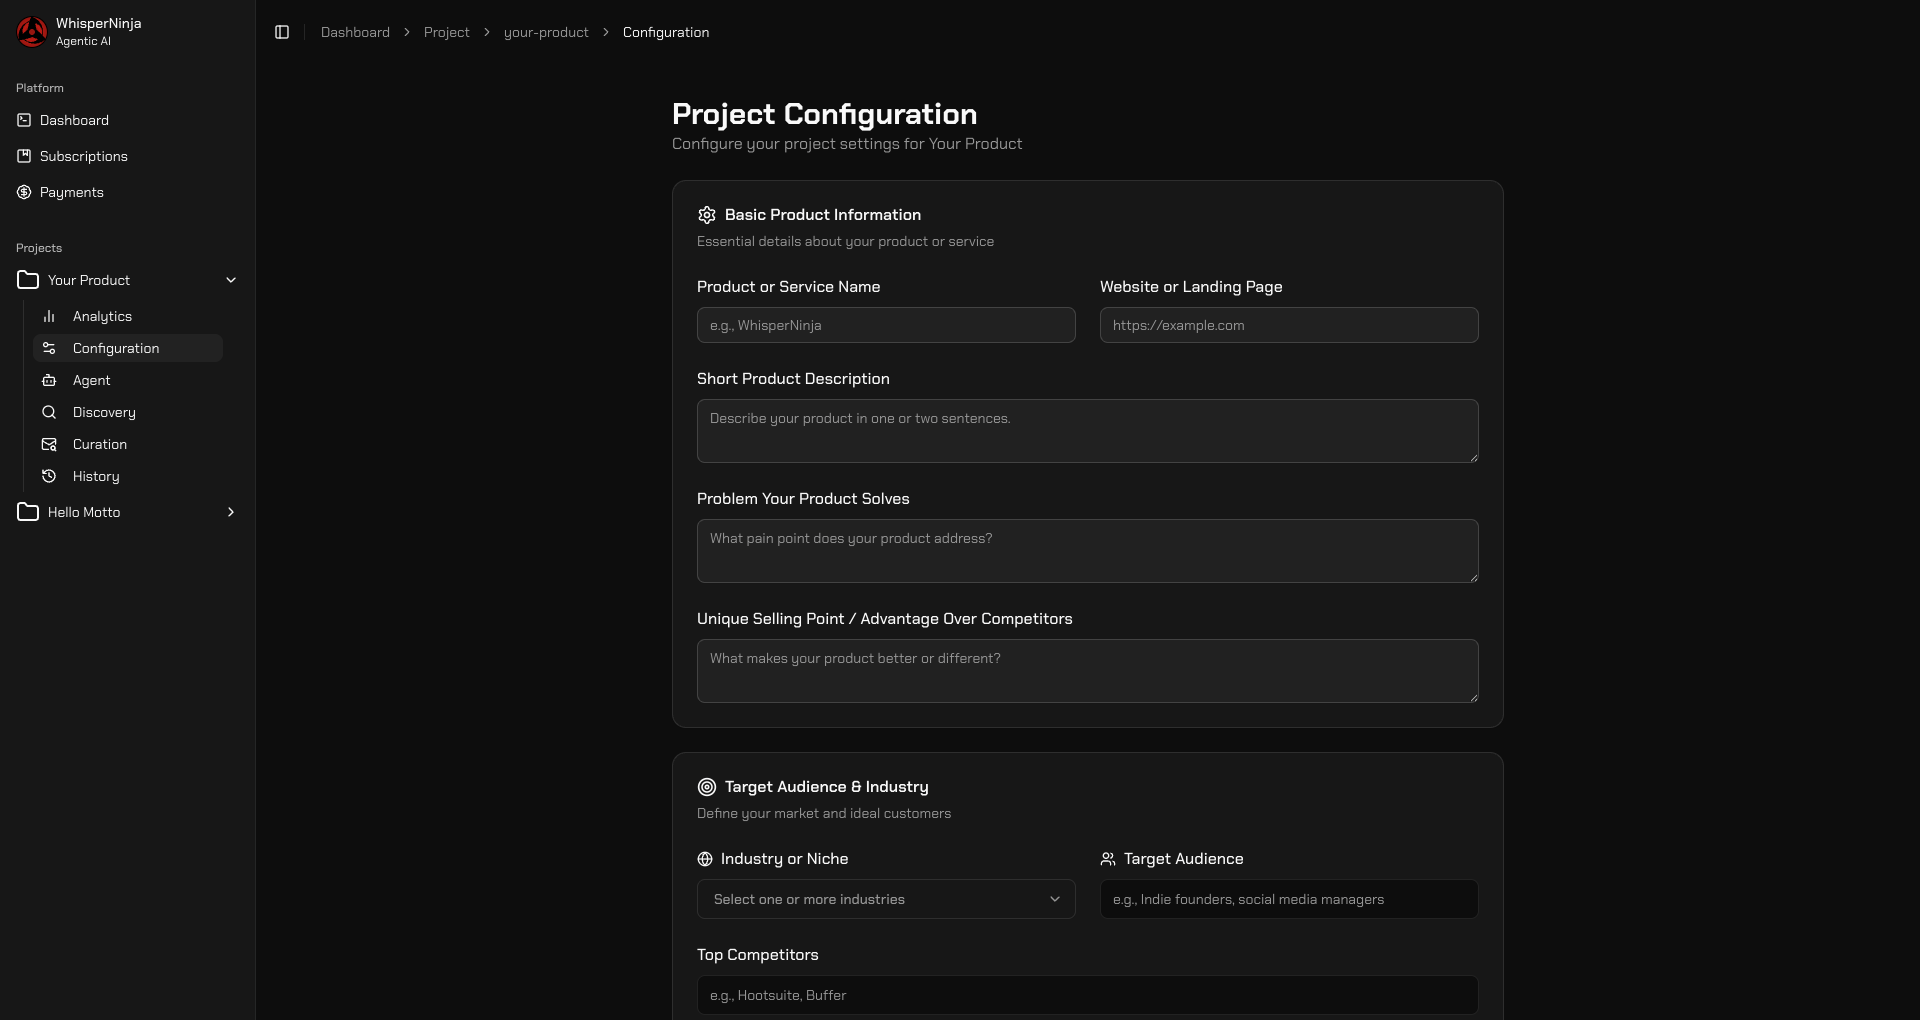Open the Curation section

coord(99,444)
